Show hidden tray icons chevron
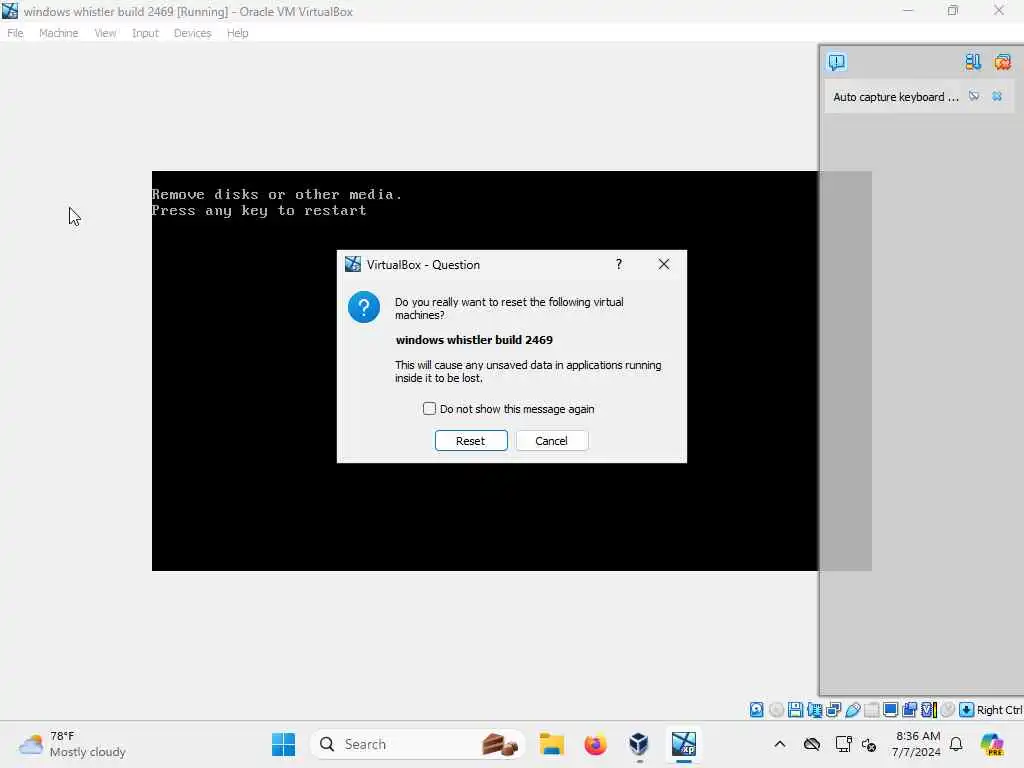Viewport: 1024px width, 768px height. pyautogui.click(x=780, y=744)
